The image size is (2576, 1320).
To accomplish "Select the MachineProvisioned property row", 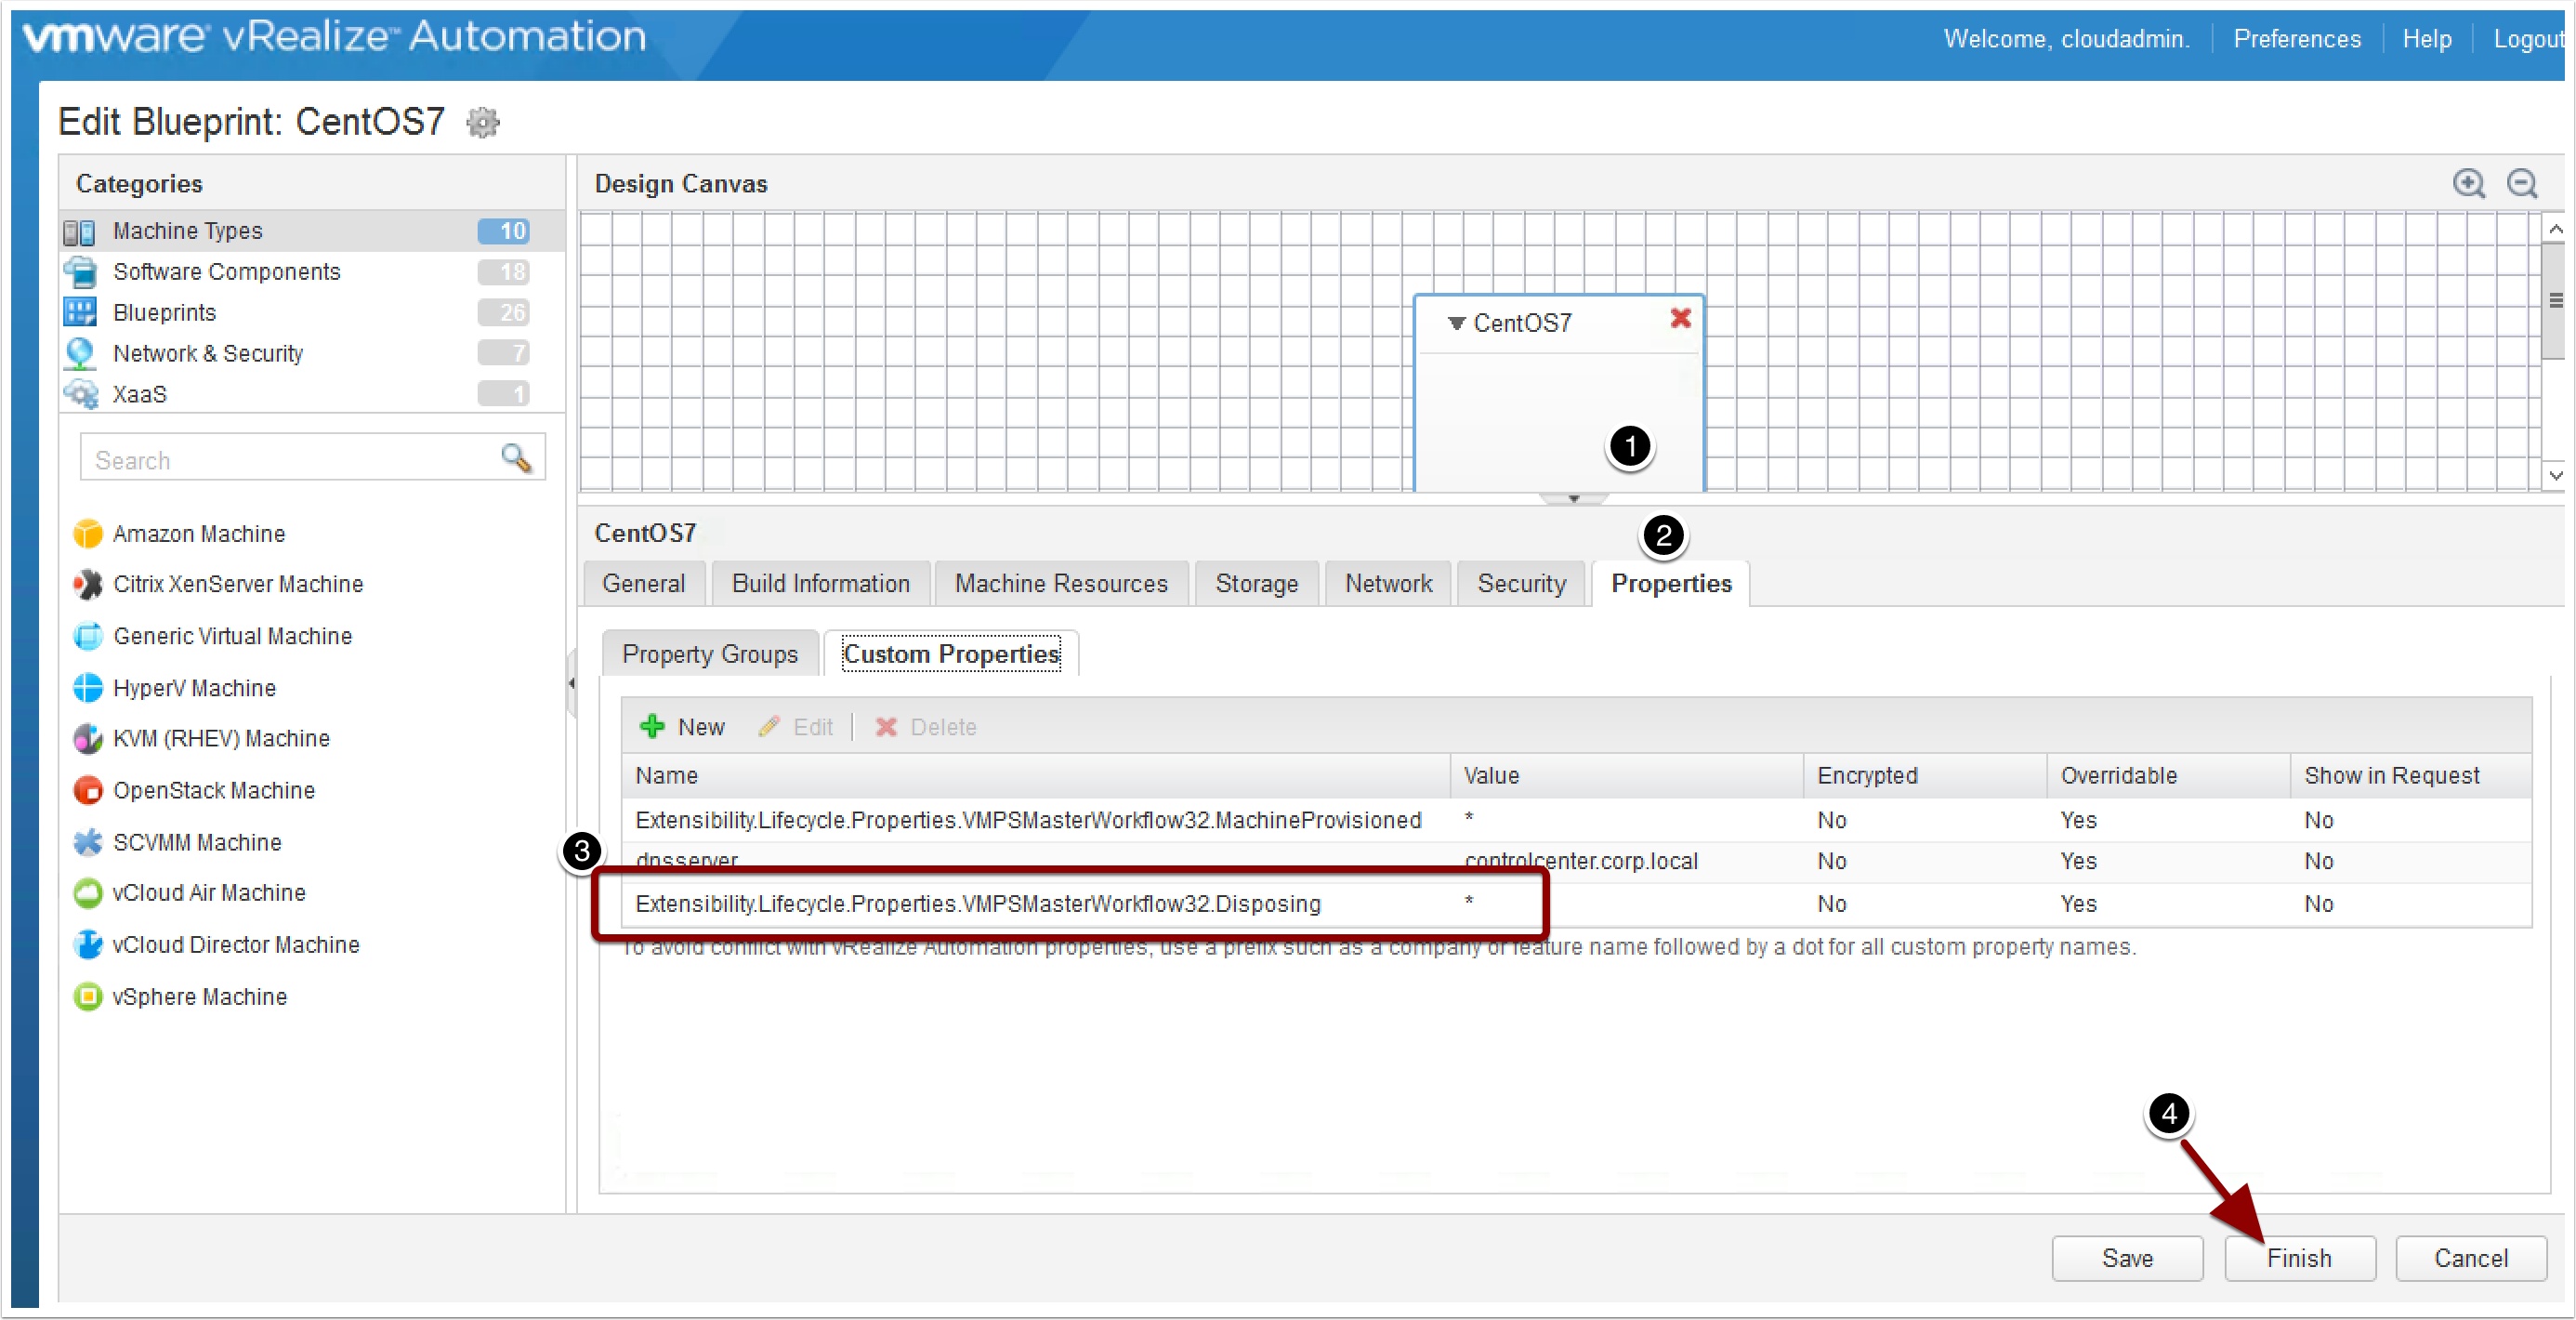I will [1575, 820].
